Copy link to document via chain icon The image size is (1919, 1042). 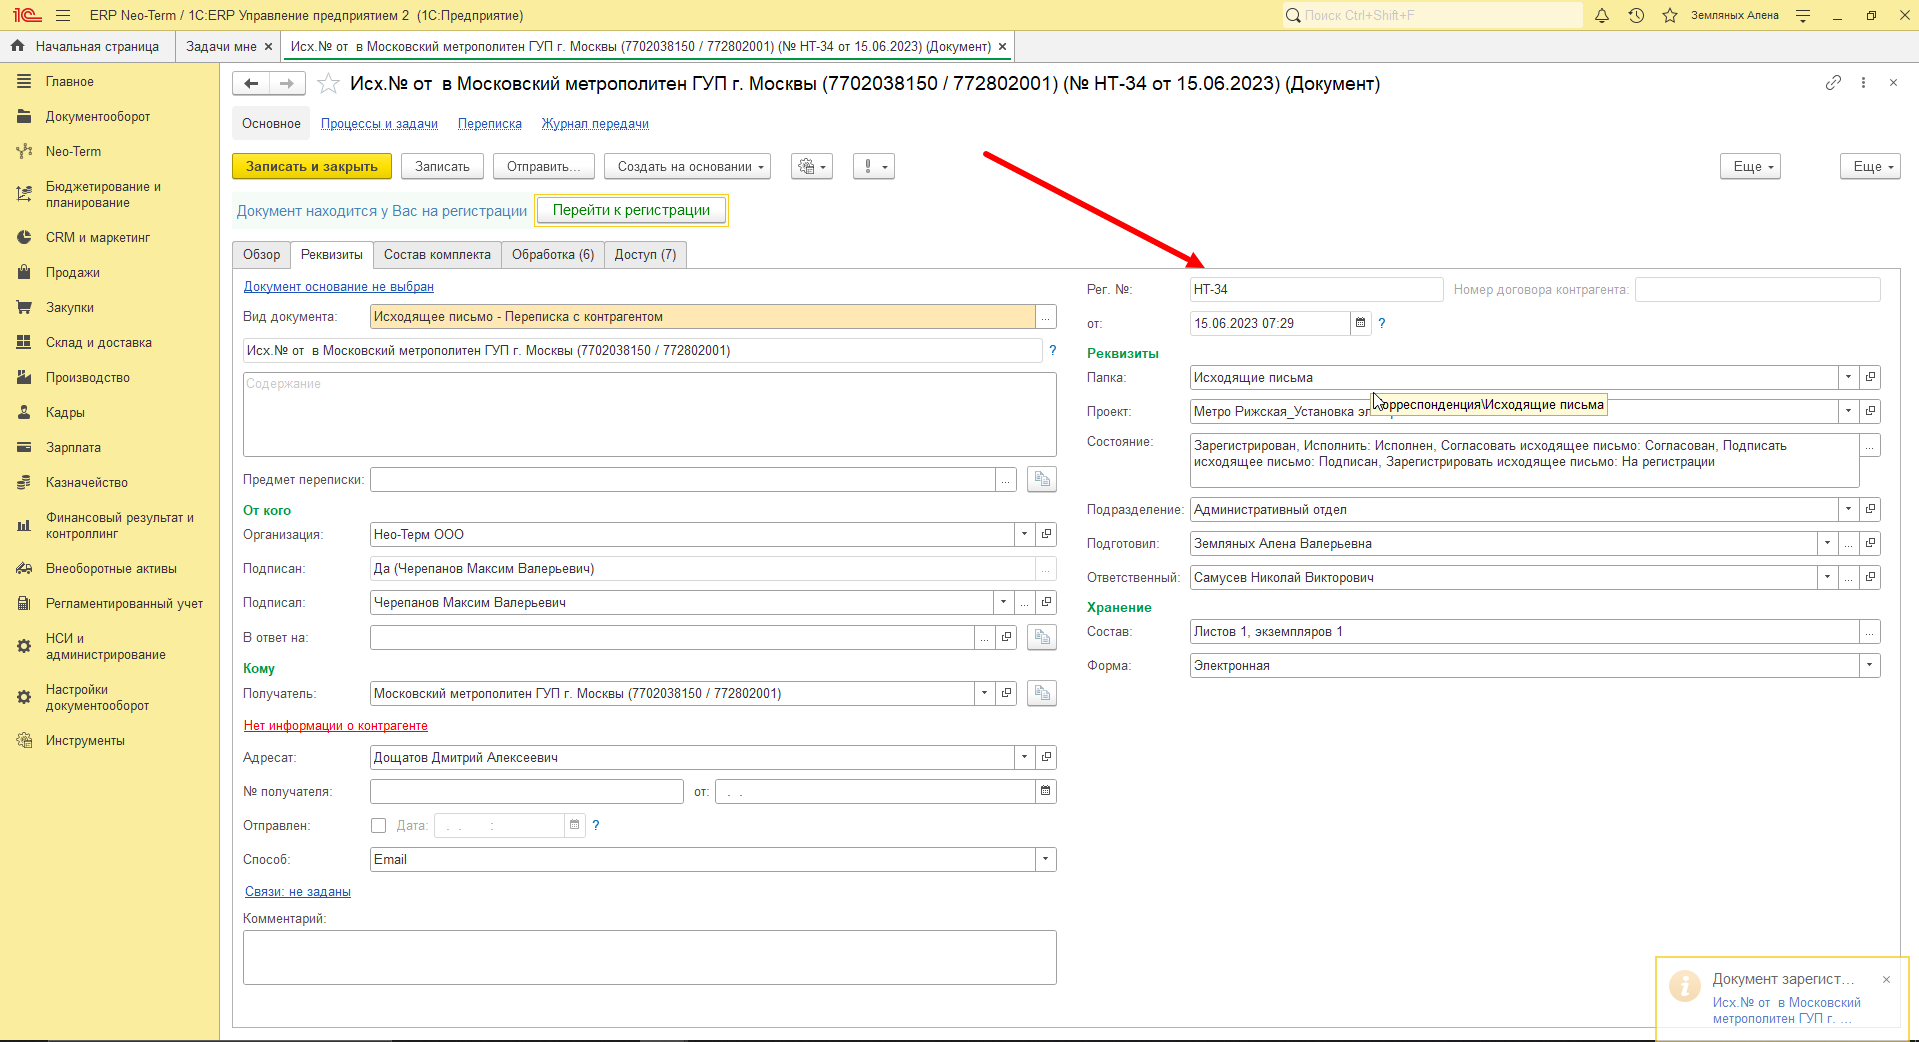click(x=1833, y=83)
